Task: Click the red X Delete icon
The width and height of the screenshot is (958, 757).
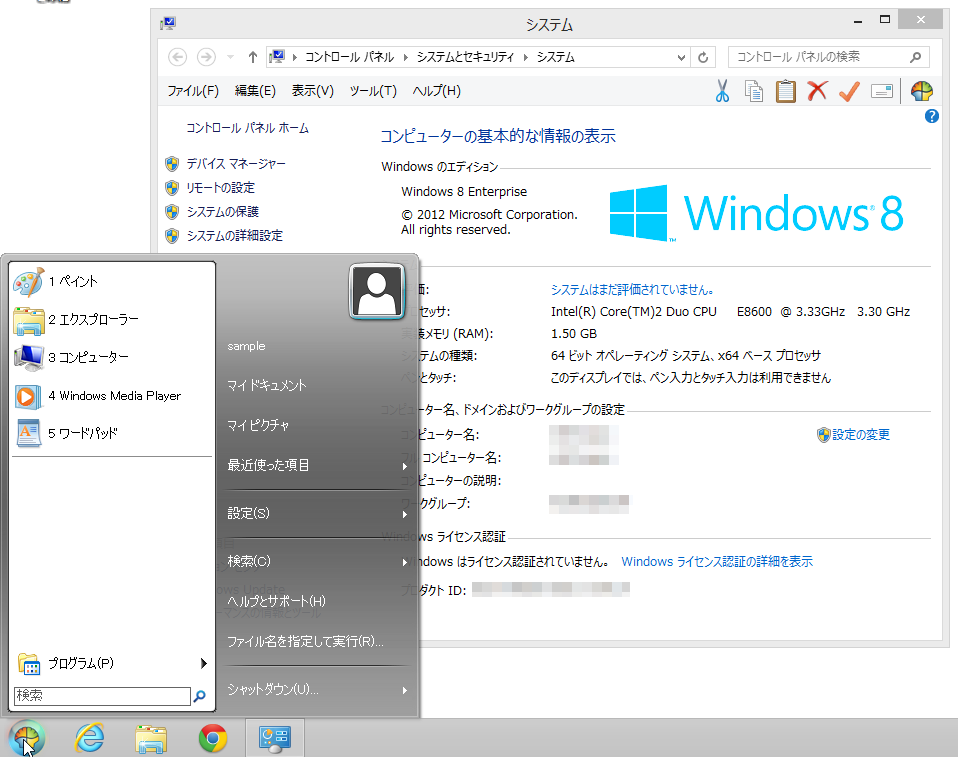Action: [x=817, y=91]
